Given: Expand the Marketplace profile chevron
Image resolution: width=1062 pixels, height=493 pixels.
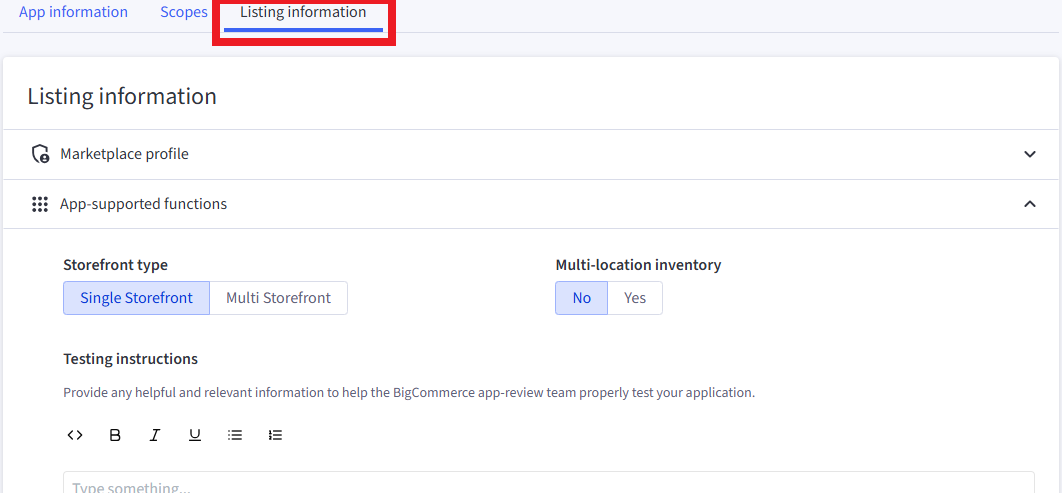Looking at the screenshot, I should [1030, 154].
